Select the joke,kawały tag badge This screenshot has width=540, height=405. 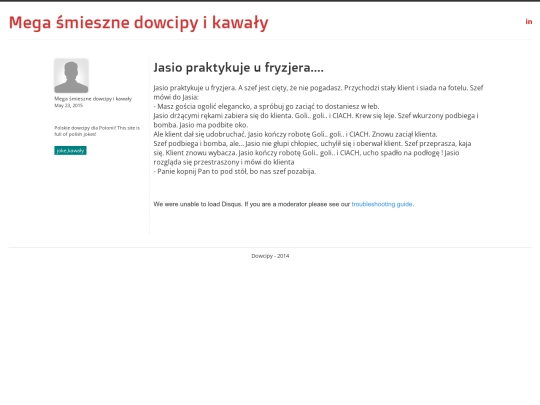[x=70, y=150]
